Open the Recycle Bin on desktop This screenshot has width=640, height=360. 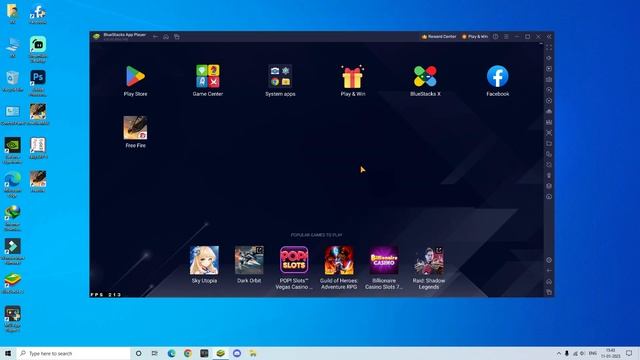12,81
